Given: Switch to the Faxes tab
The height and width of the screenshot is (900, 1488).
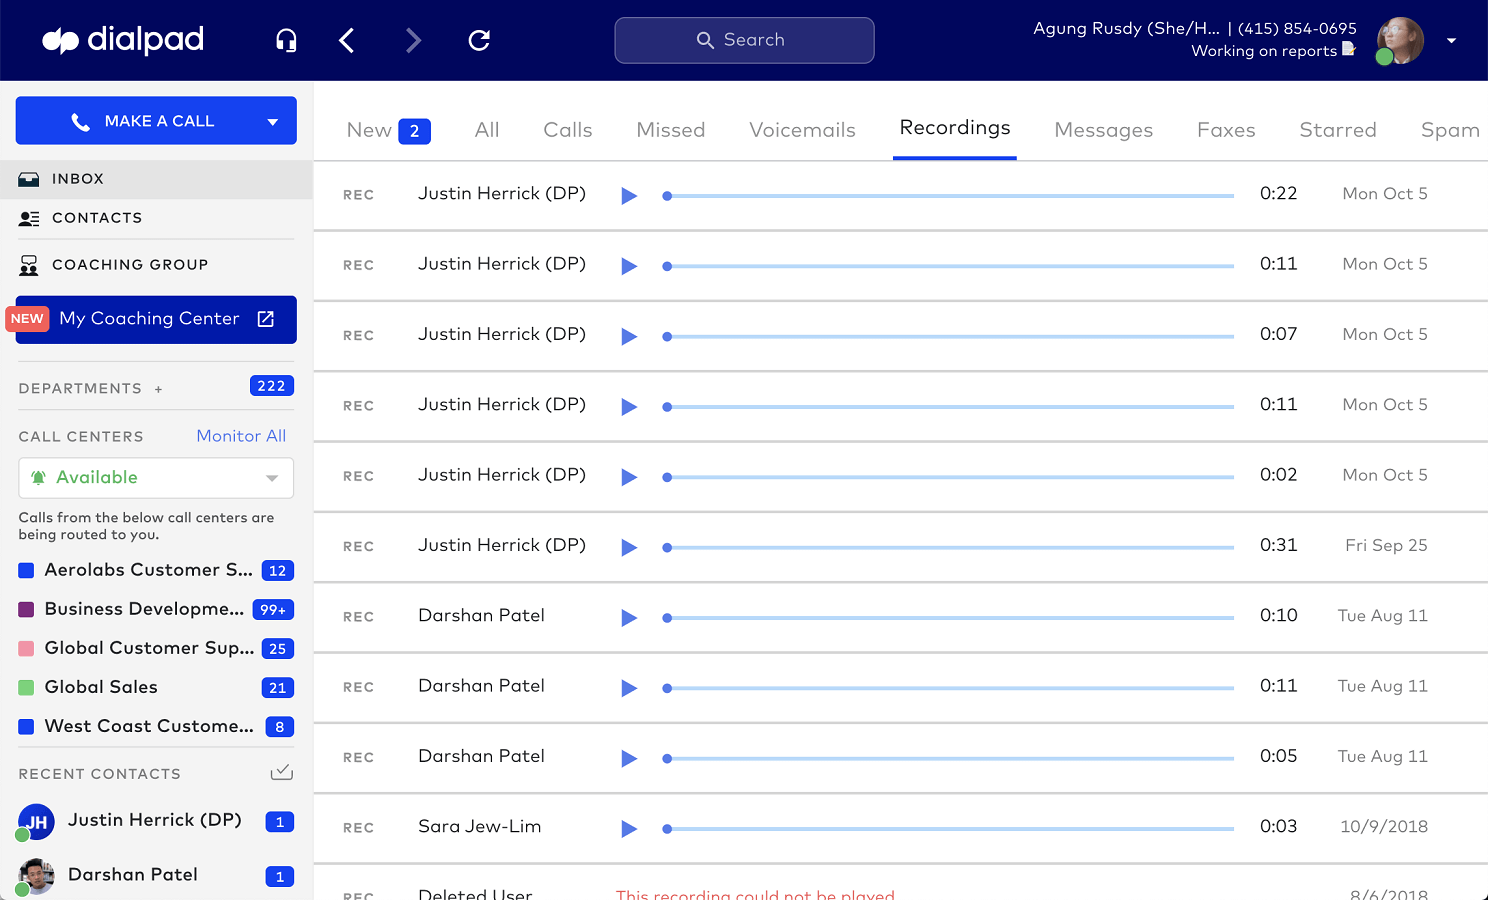Looking at the screenshot, I should pos(1226,130).
